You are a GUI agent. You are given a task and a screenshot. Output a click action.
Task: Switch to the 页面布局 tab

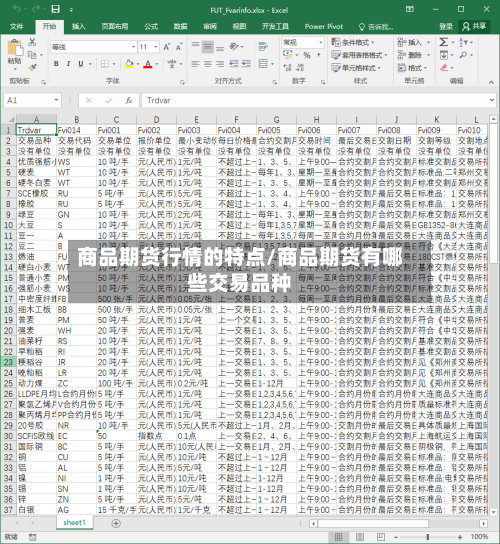[x=115, y=26]
